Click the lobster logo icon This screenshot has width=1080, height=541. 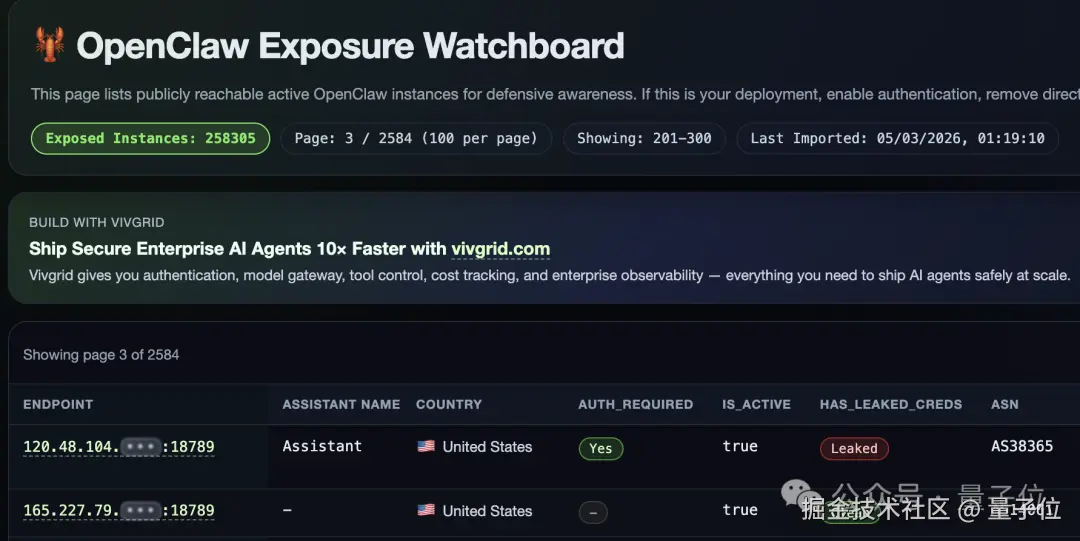click(x=50, y=46)
